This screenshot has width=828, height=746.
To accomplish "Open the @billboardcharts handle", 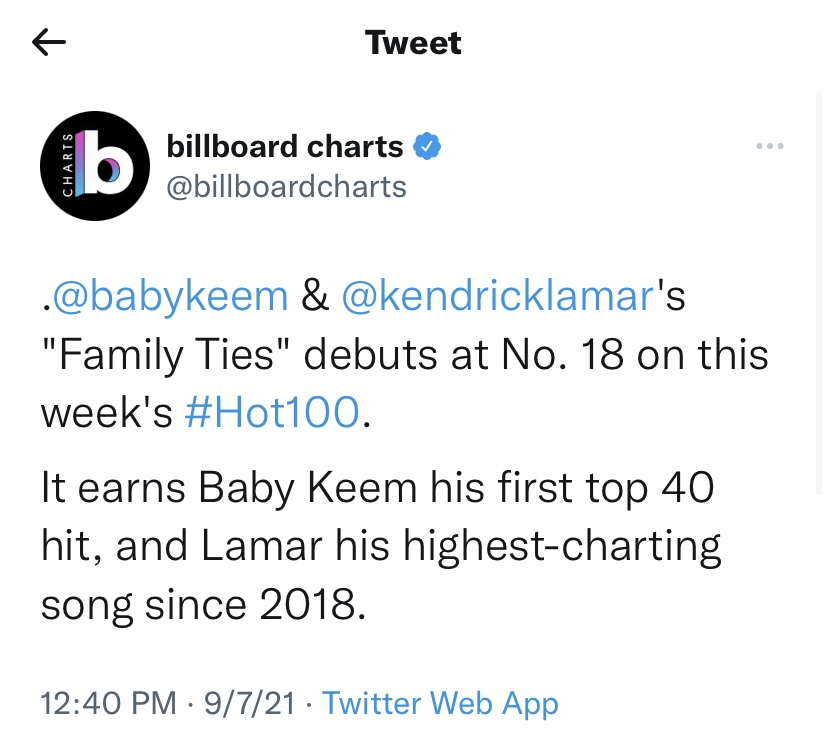I will [x=287, y=187].
